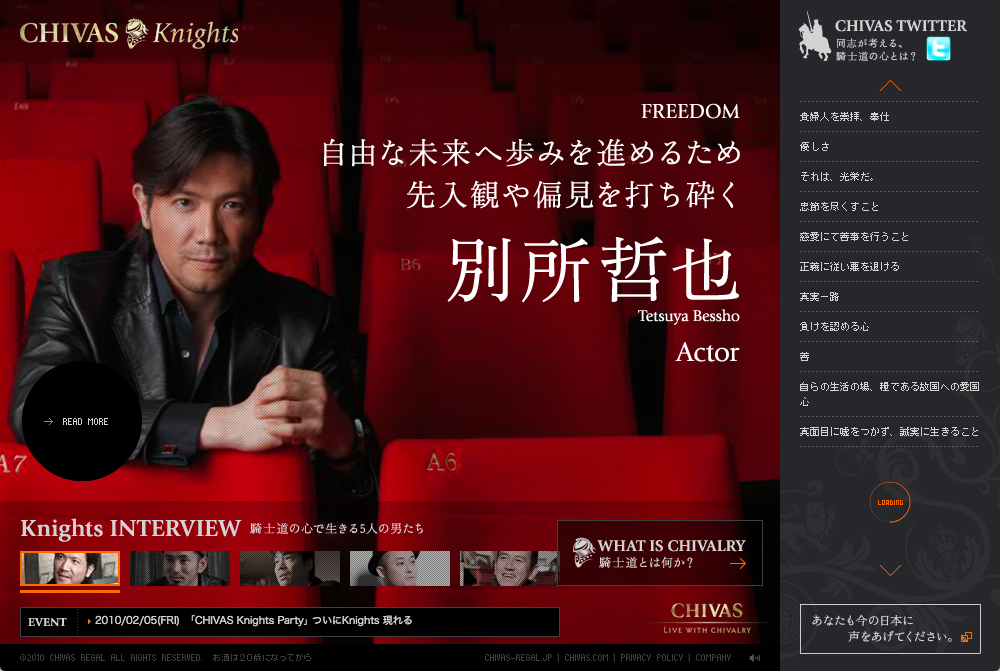Click the CHIVAS Knights helmet logo
Screen dimensions: 1000x671
pos(136,33)
